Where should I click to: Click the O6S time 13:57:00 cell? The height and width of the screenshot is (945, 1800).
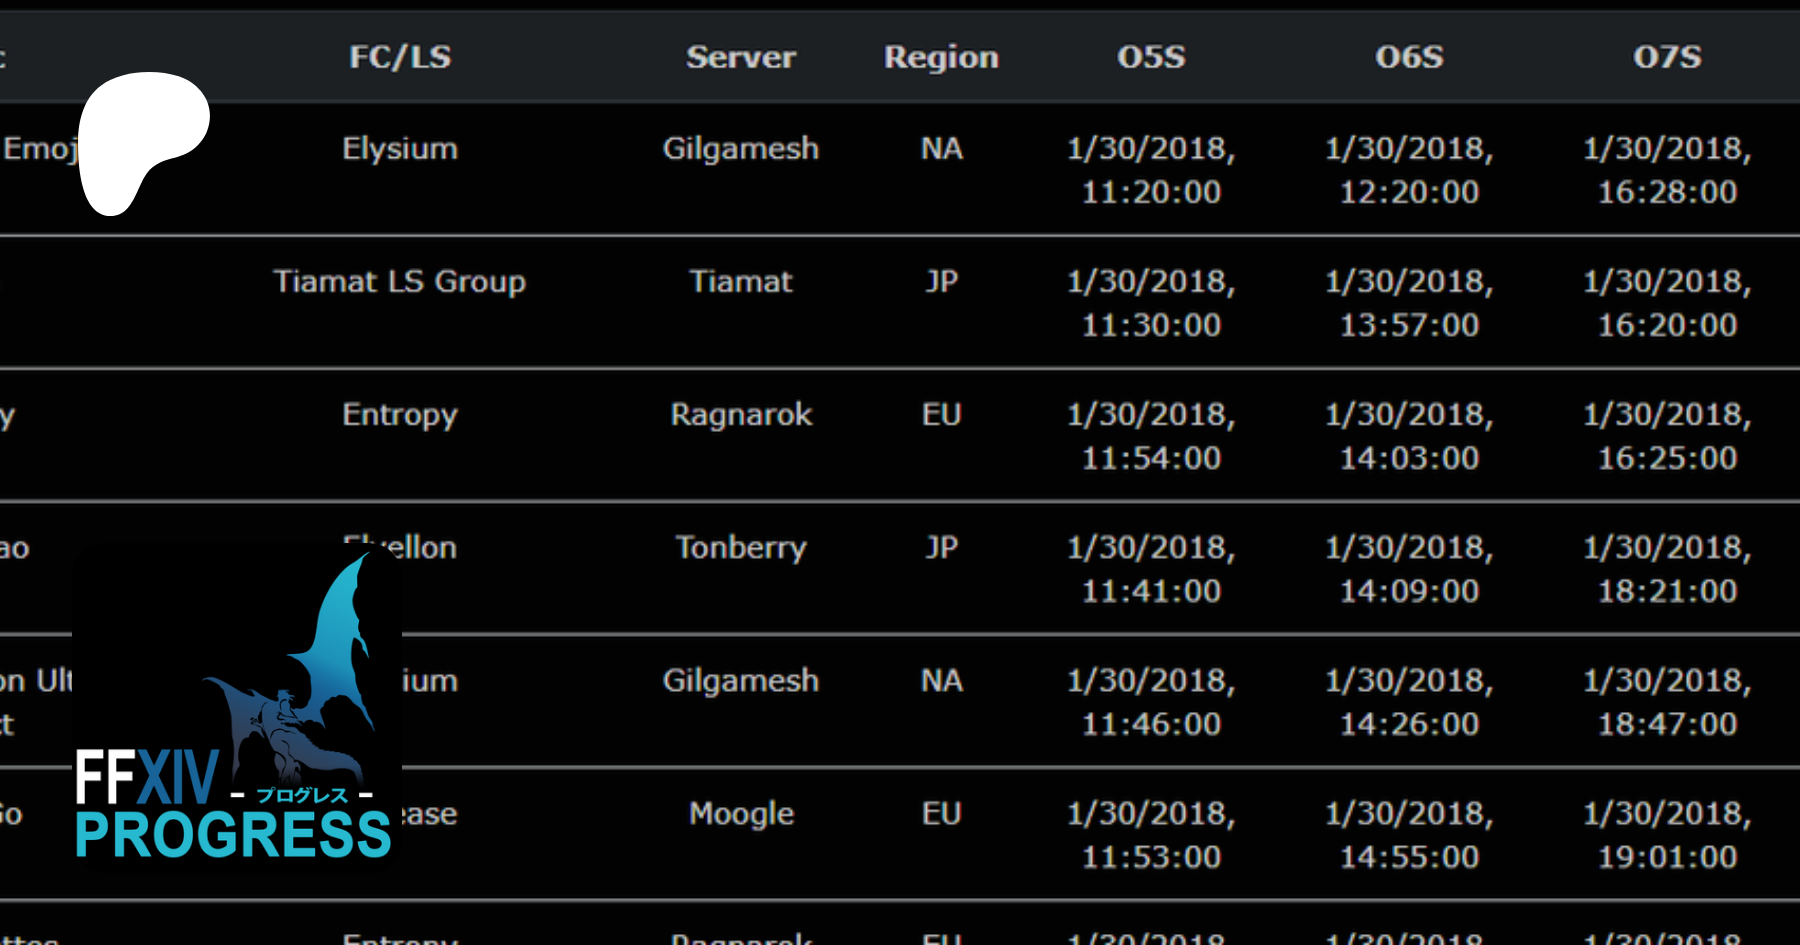pyautogui.click(x=1409, y=303)
